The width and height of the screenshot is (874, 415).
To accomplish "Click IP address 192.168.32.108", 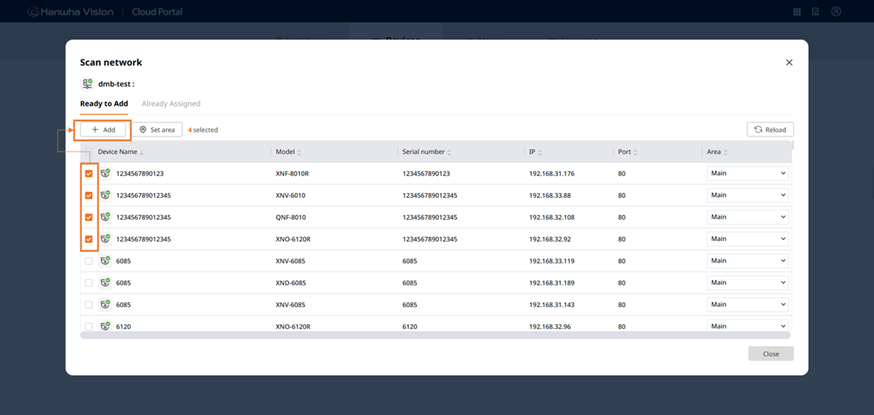I will 552,217.
